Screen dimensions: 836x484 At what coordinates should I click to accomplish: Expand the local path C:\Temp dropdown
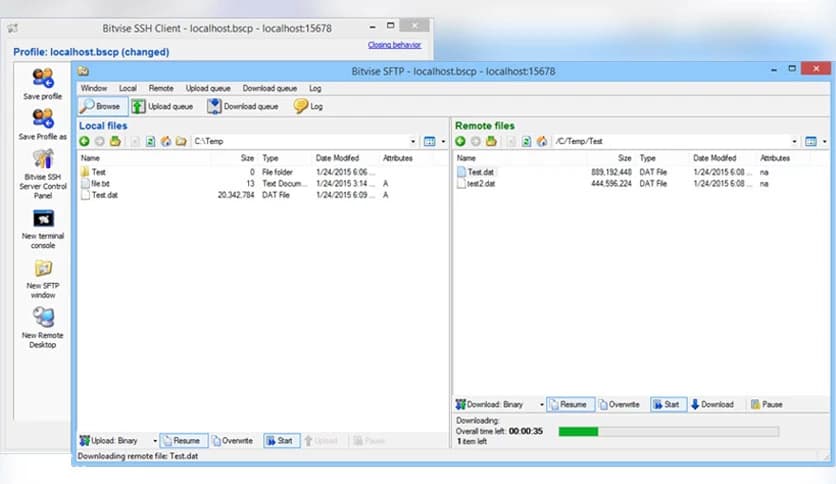(413, 141)
